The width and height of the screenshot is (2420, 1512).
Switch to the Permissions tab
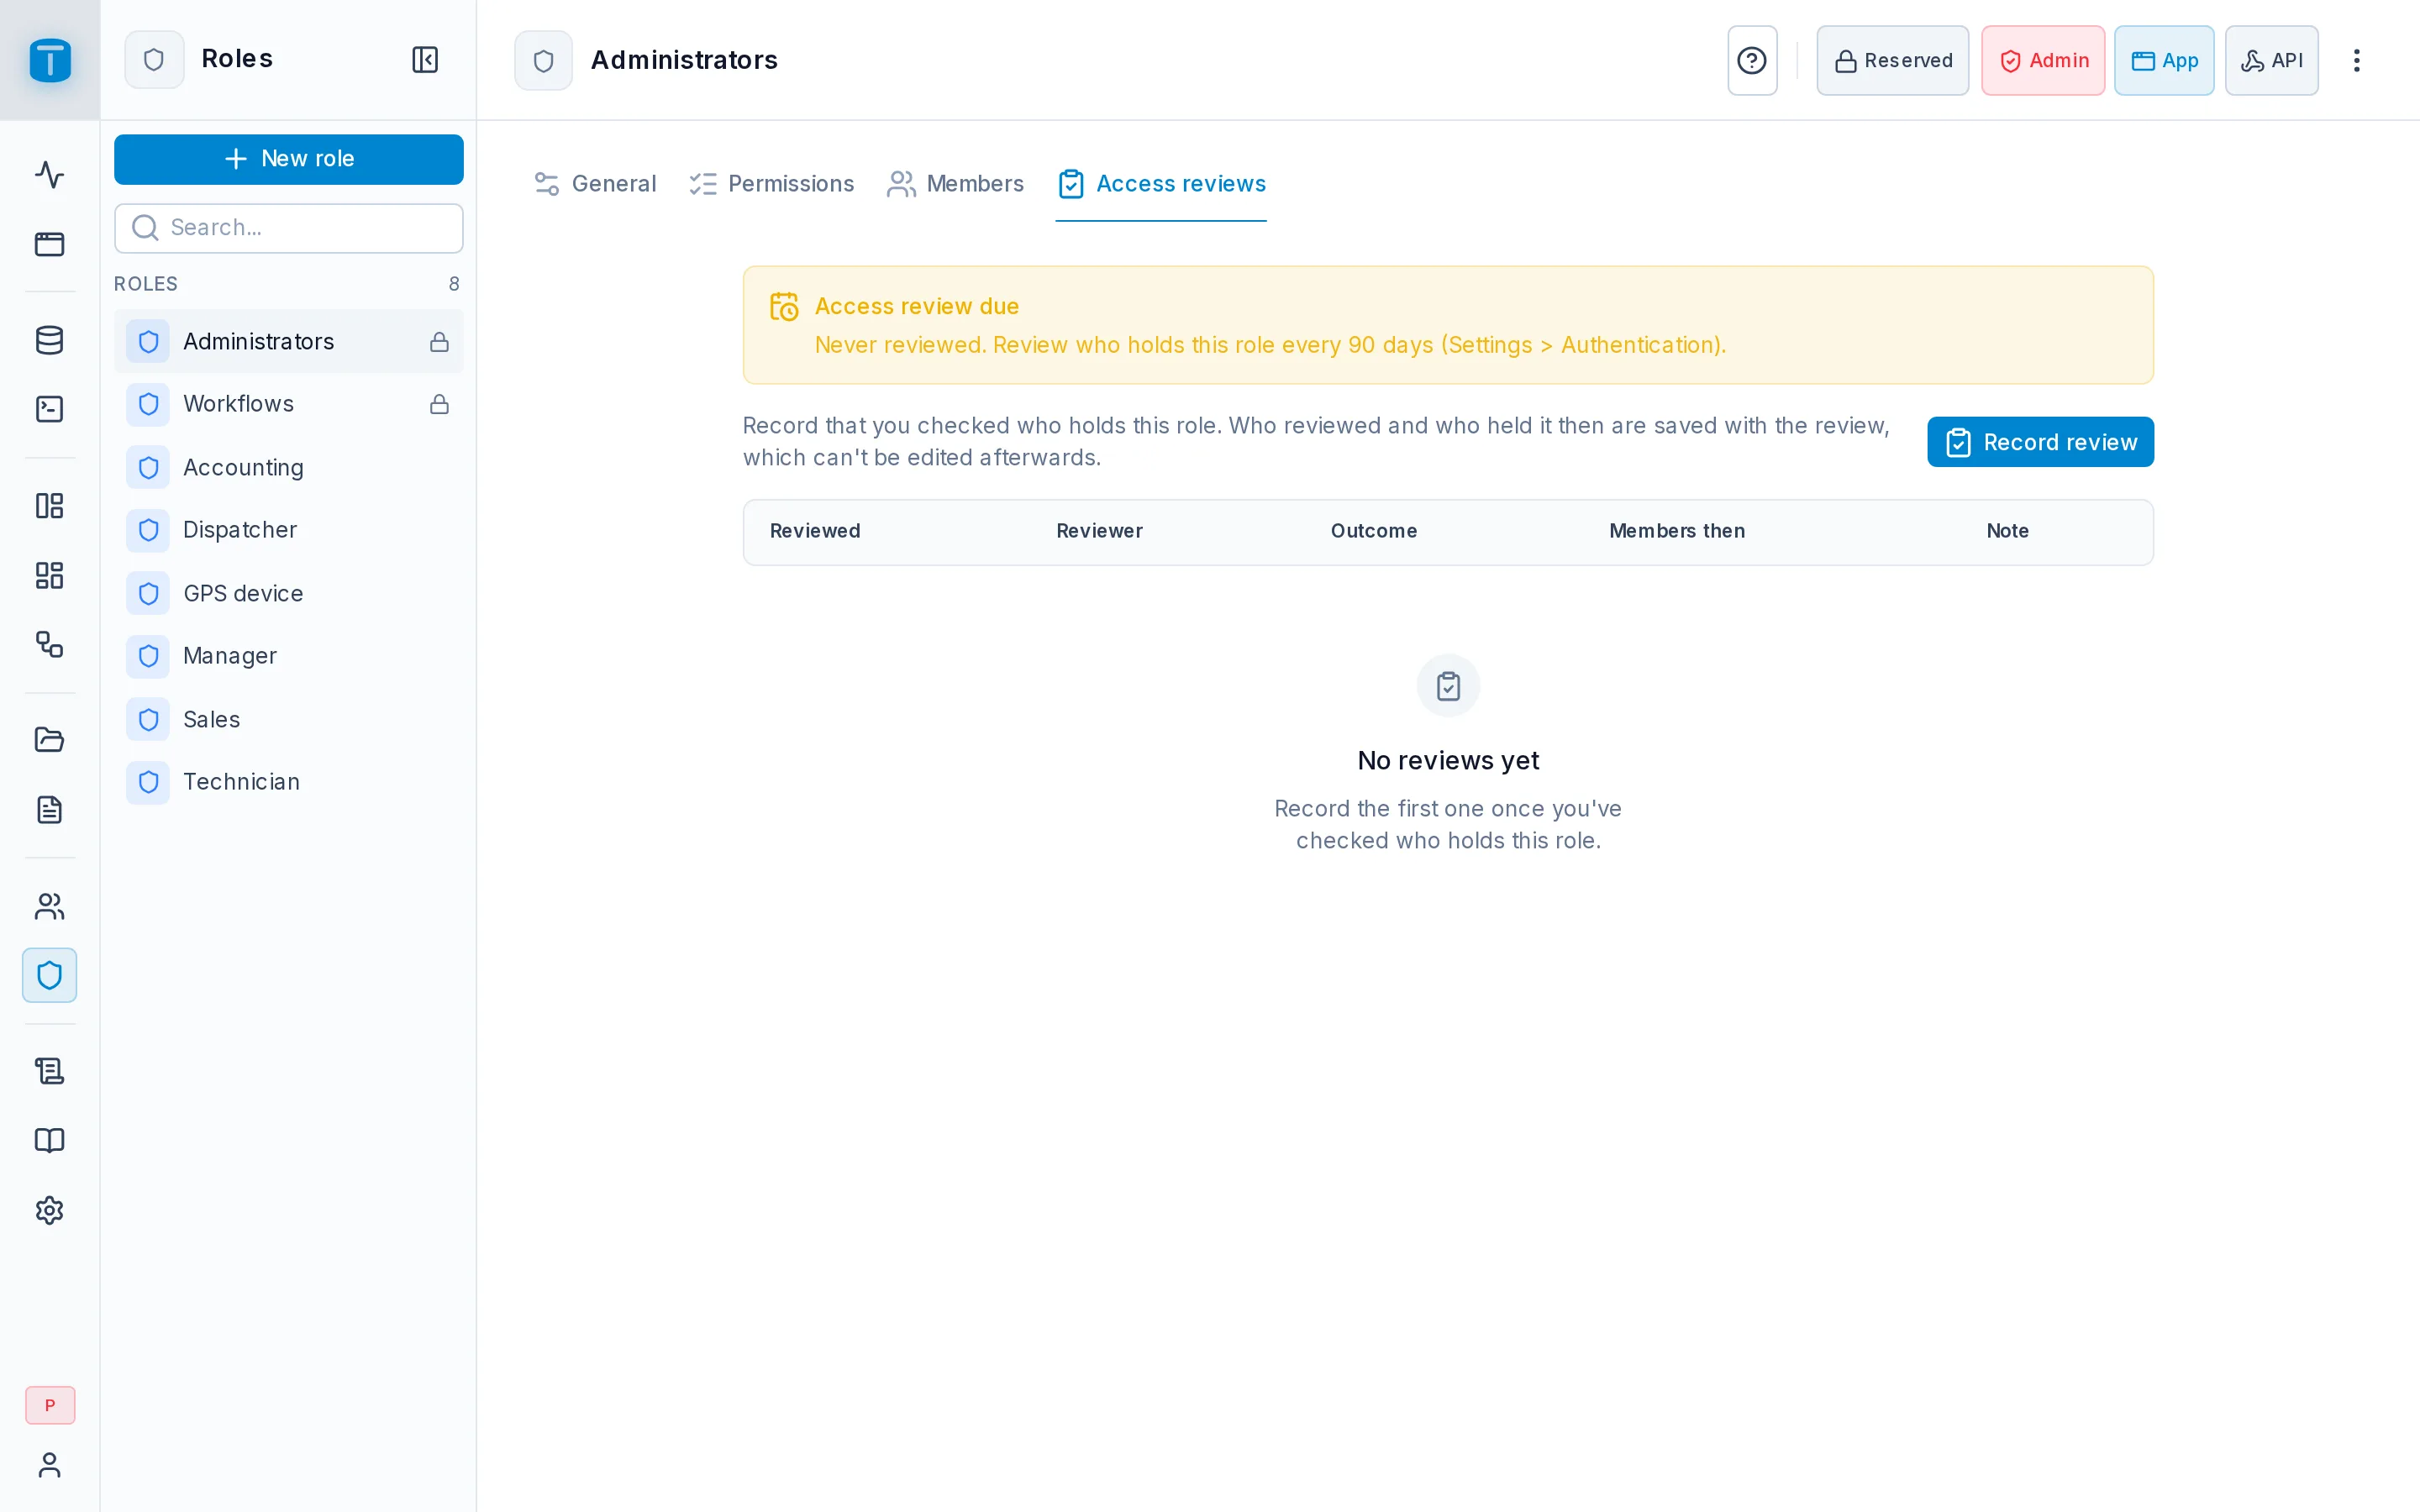click(772, 184)
